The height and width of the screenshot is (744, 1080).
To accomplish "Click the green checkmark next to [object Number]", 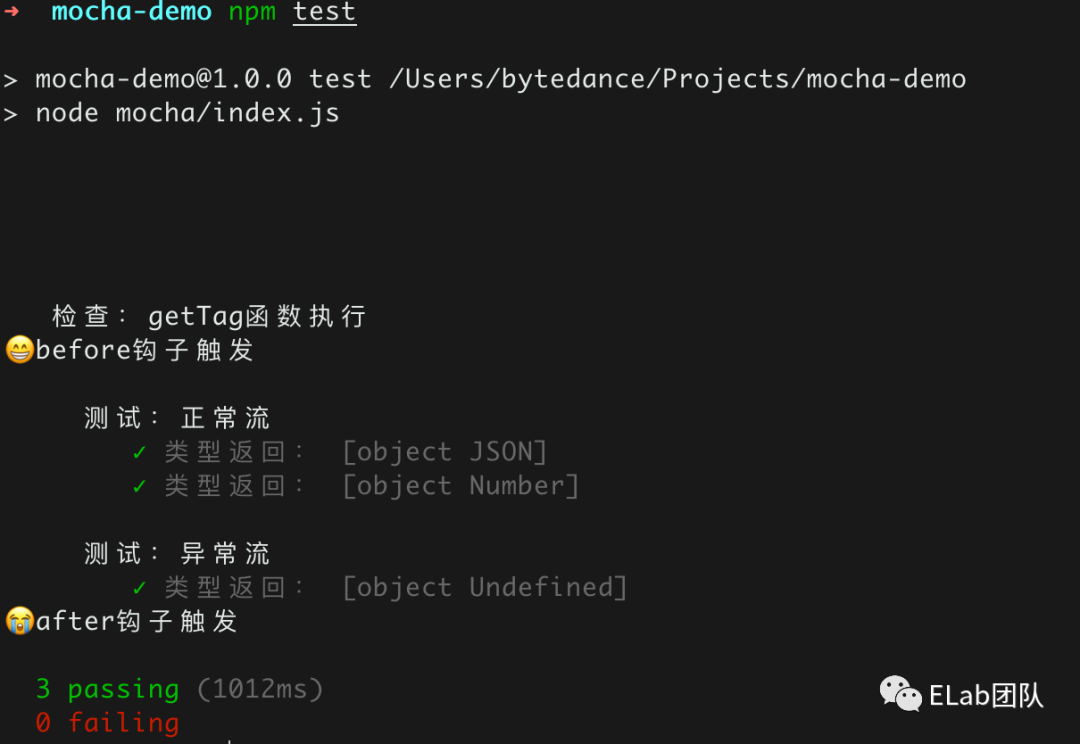I will point(140,486).
